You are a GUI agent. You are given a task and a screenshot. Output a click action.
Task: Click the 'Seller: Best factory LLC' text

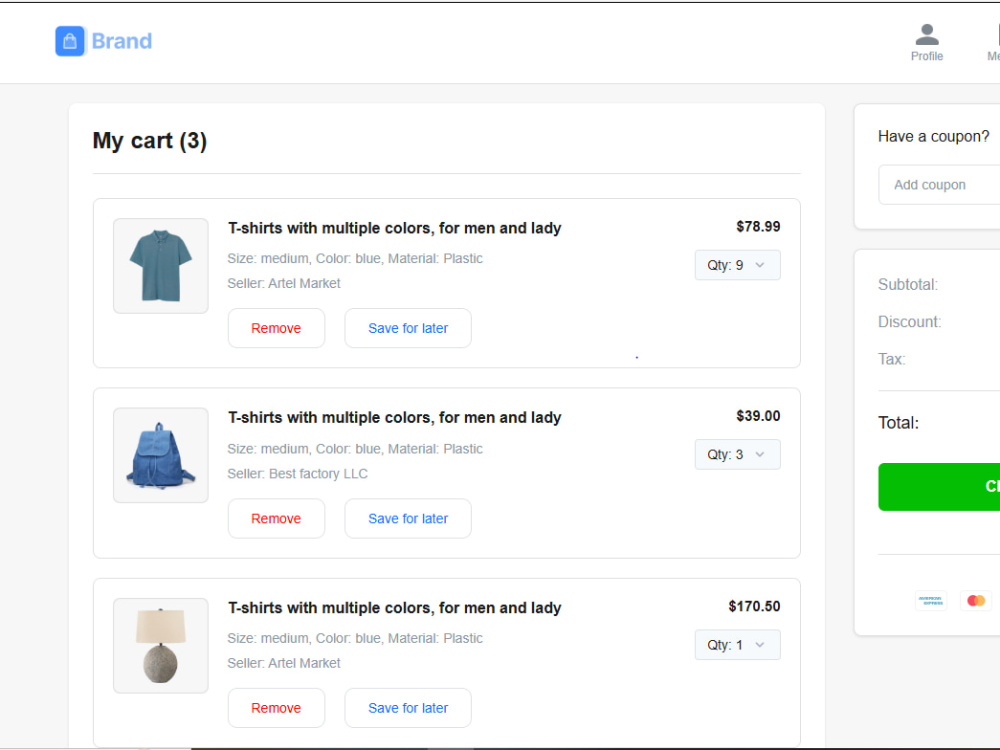click(x=297, y=474)
